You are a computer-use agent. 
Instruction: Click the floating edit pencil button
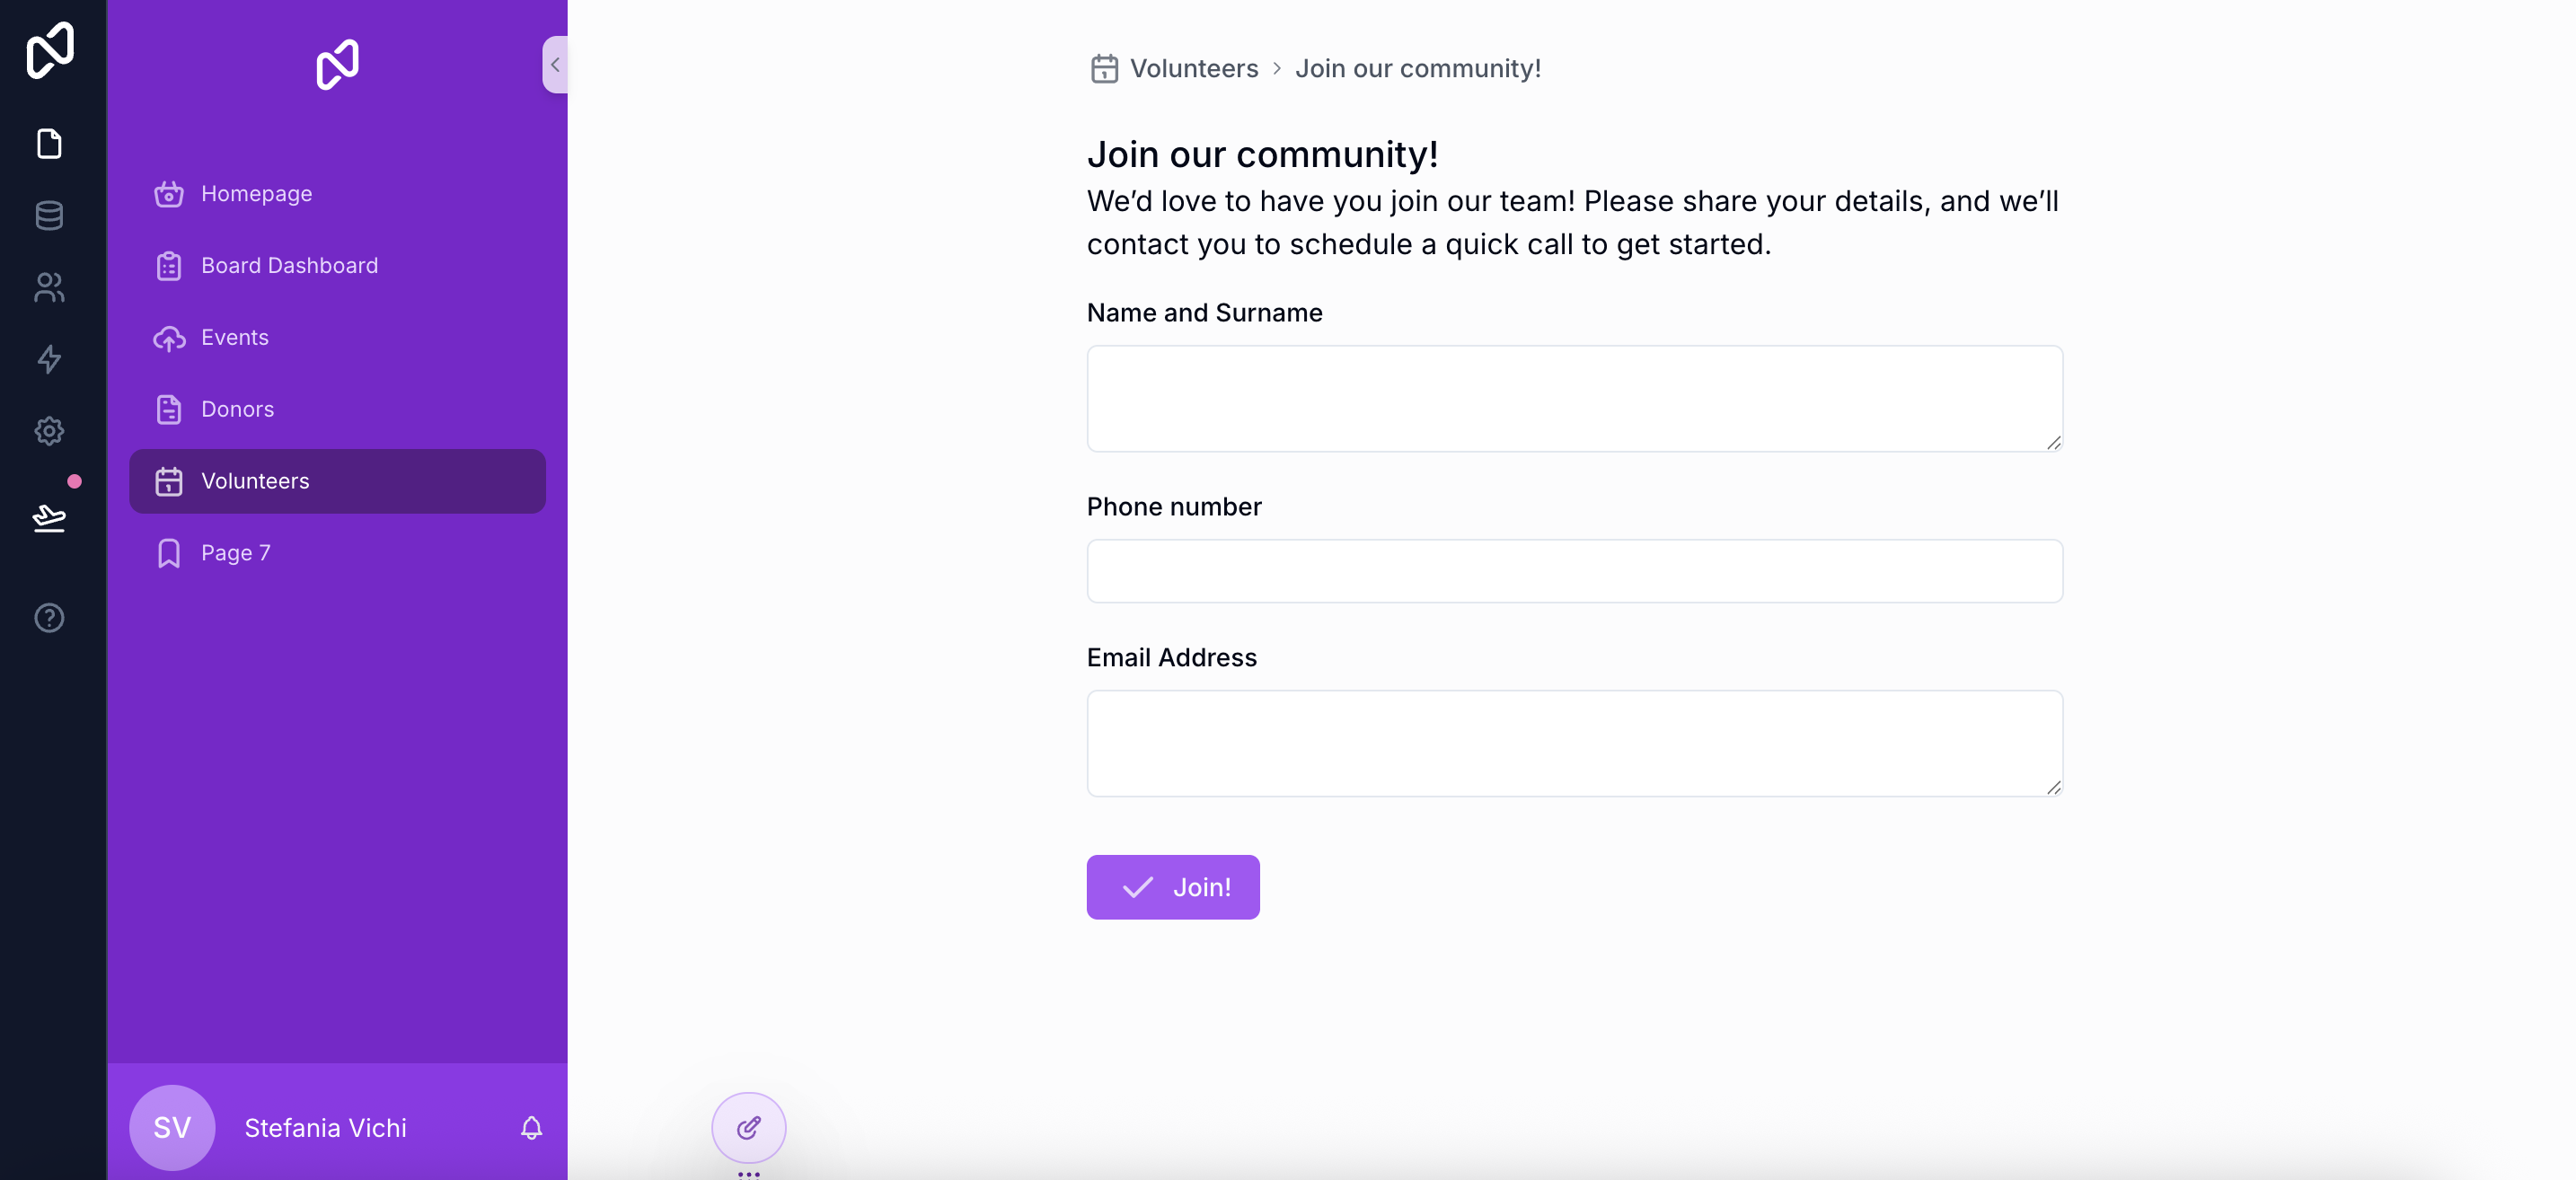[748, 1127]
